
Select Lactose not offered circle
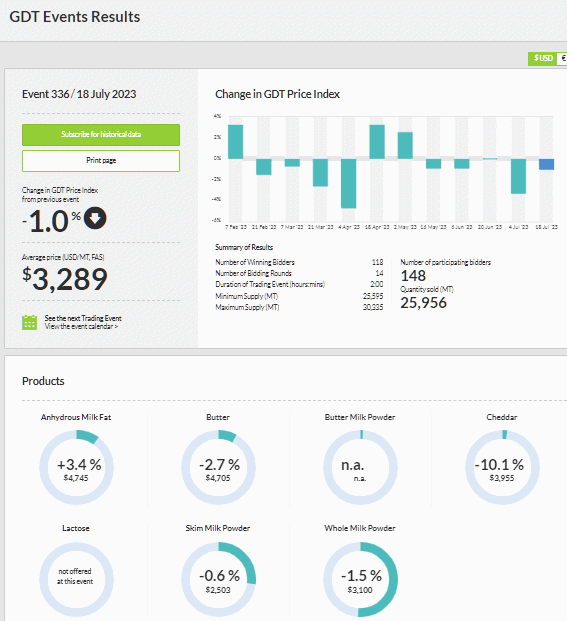[76, 579]
